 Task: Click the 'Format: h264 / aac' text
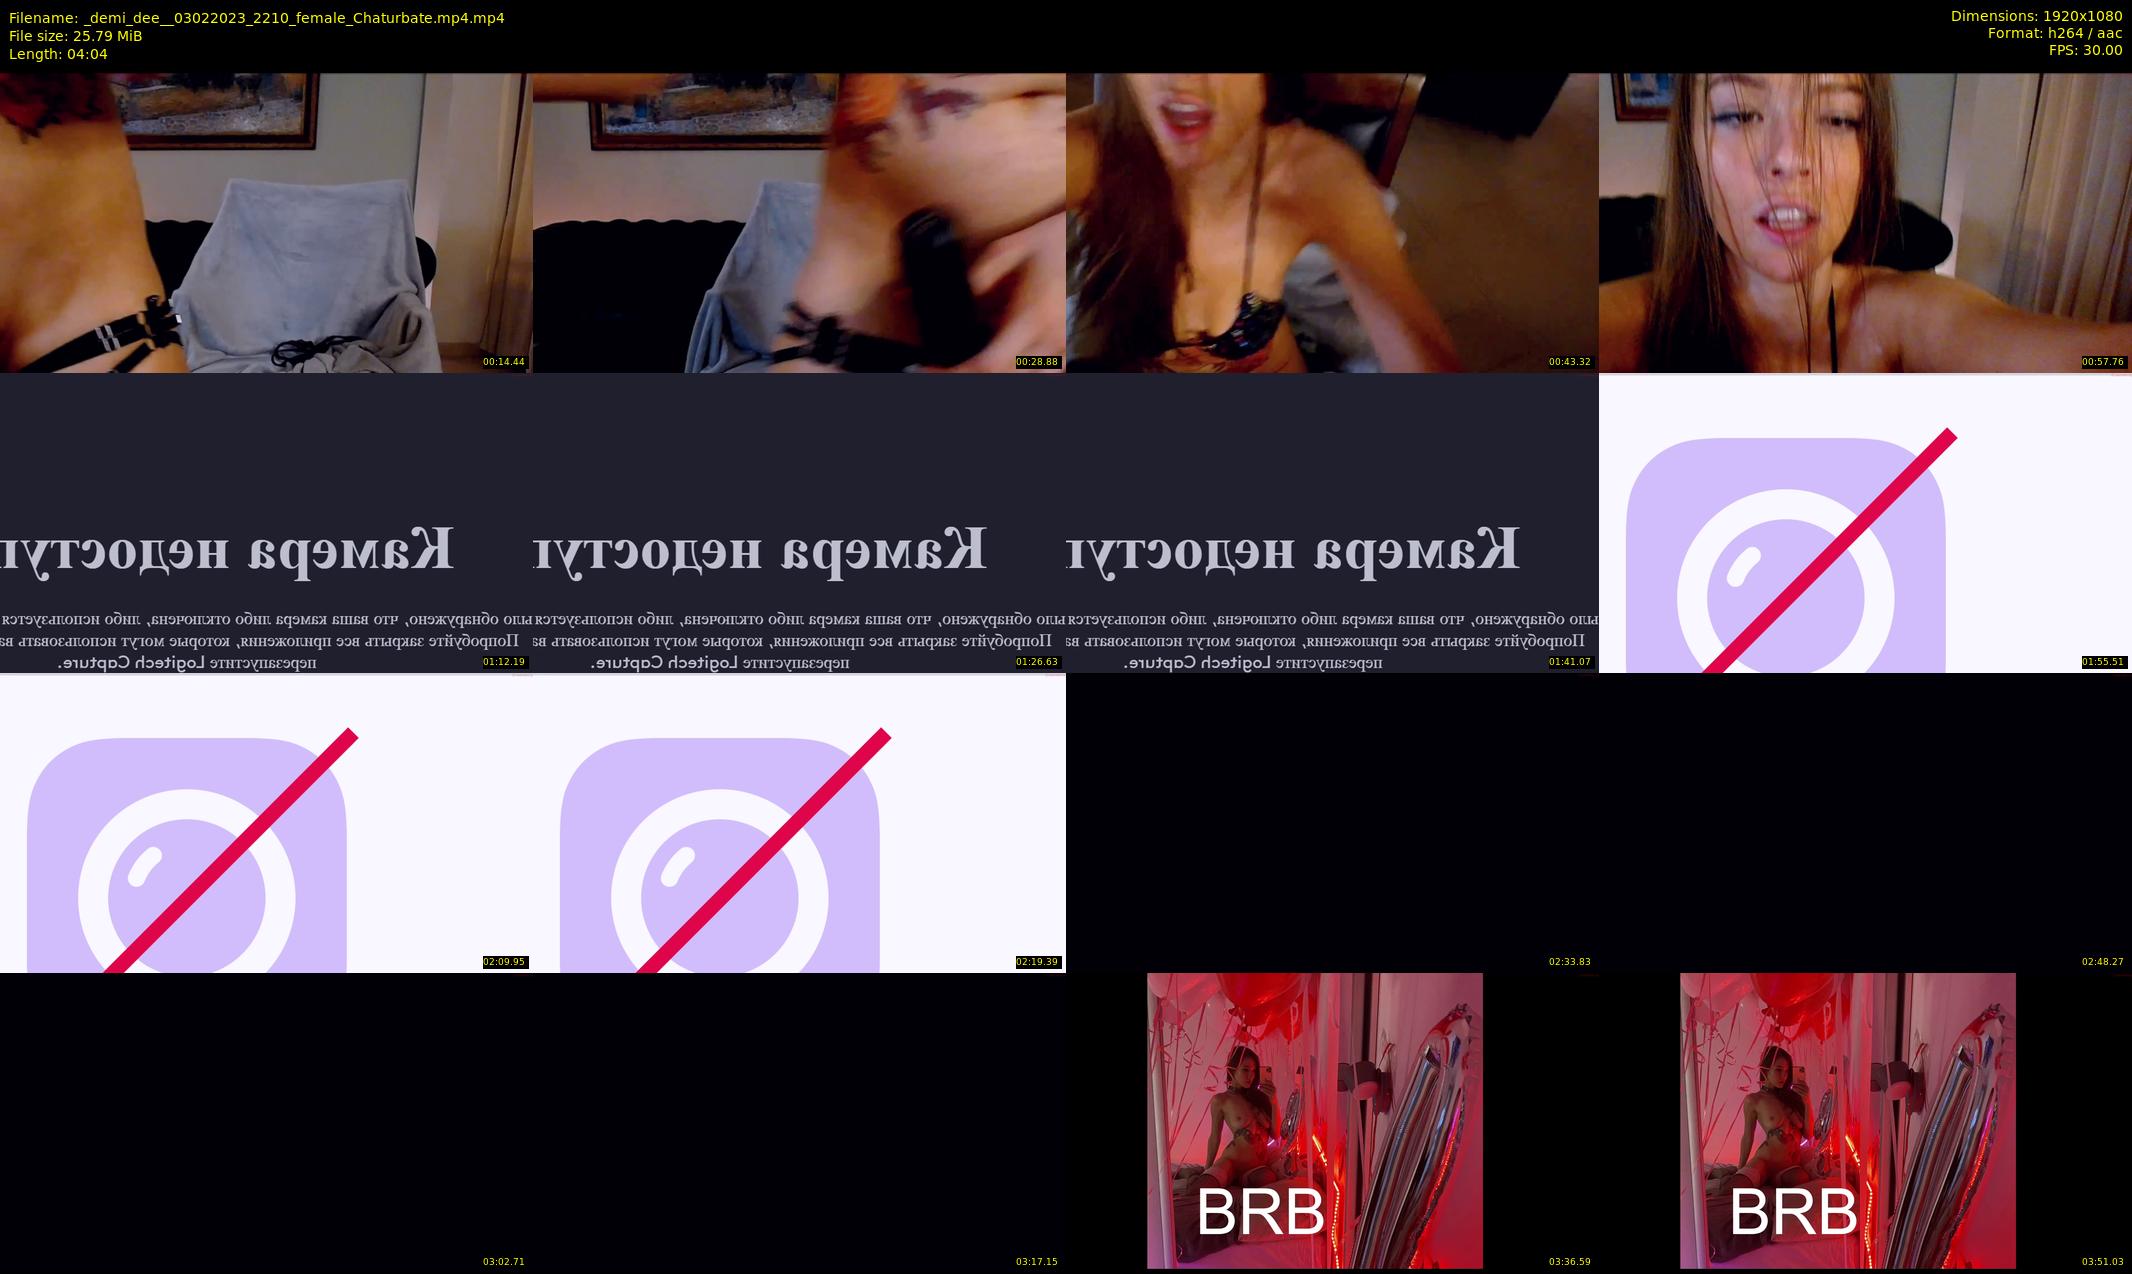pos(2055,33)
